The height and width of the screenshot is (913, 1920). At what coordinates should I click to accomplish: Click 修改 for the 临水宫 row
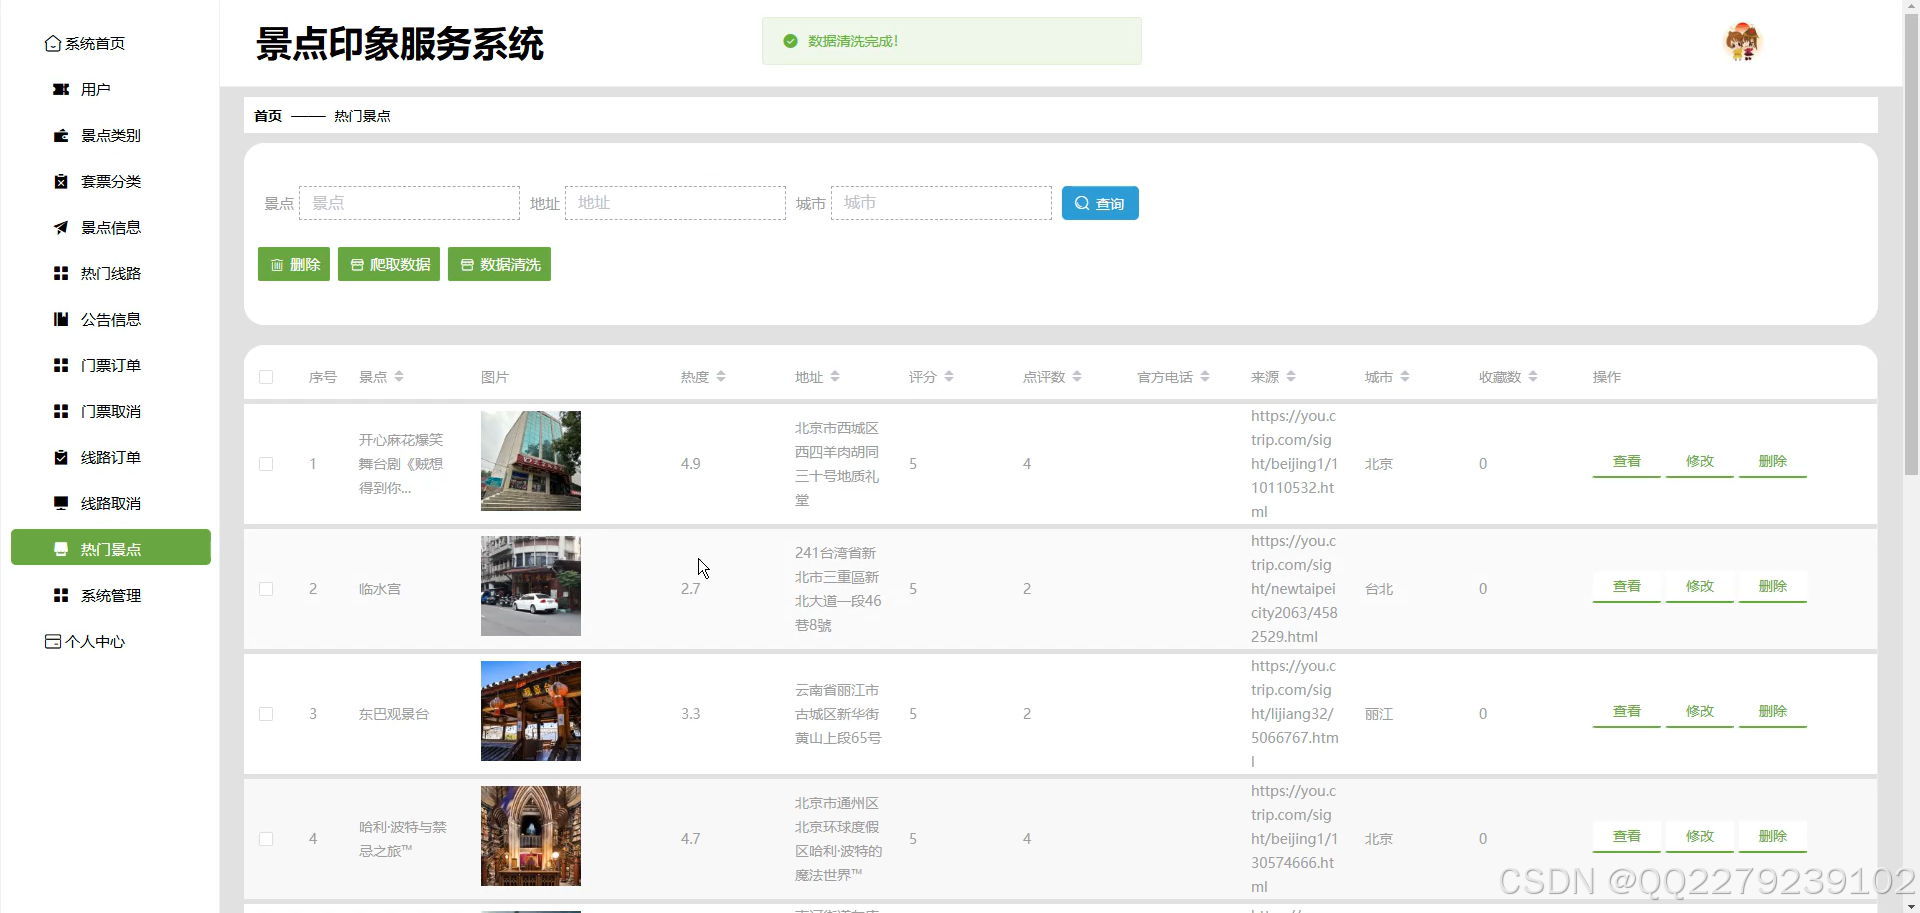click(1700, 587)
